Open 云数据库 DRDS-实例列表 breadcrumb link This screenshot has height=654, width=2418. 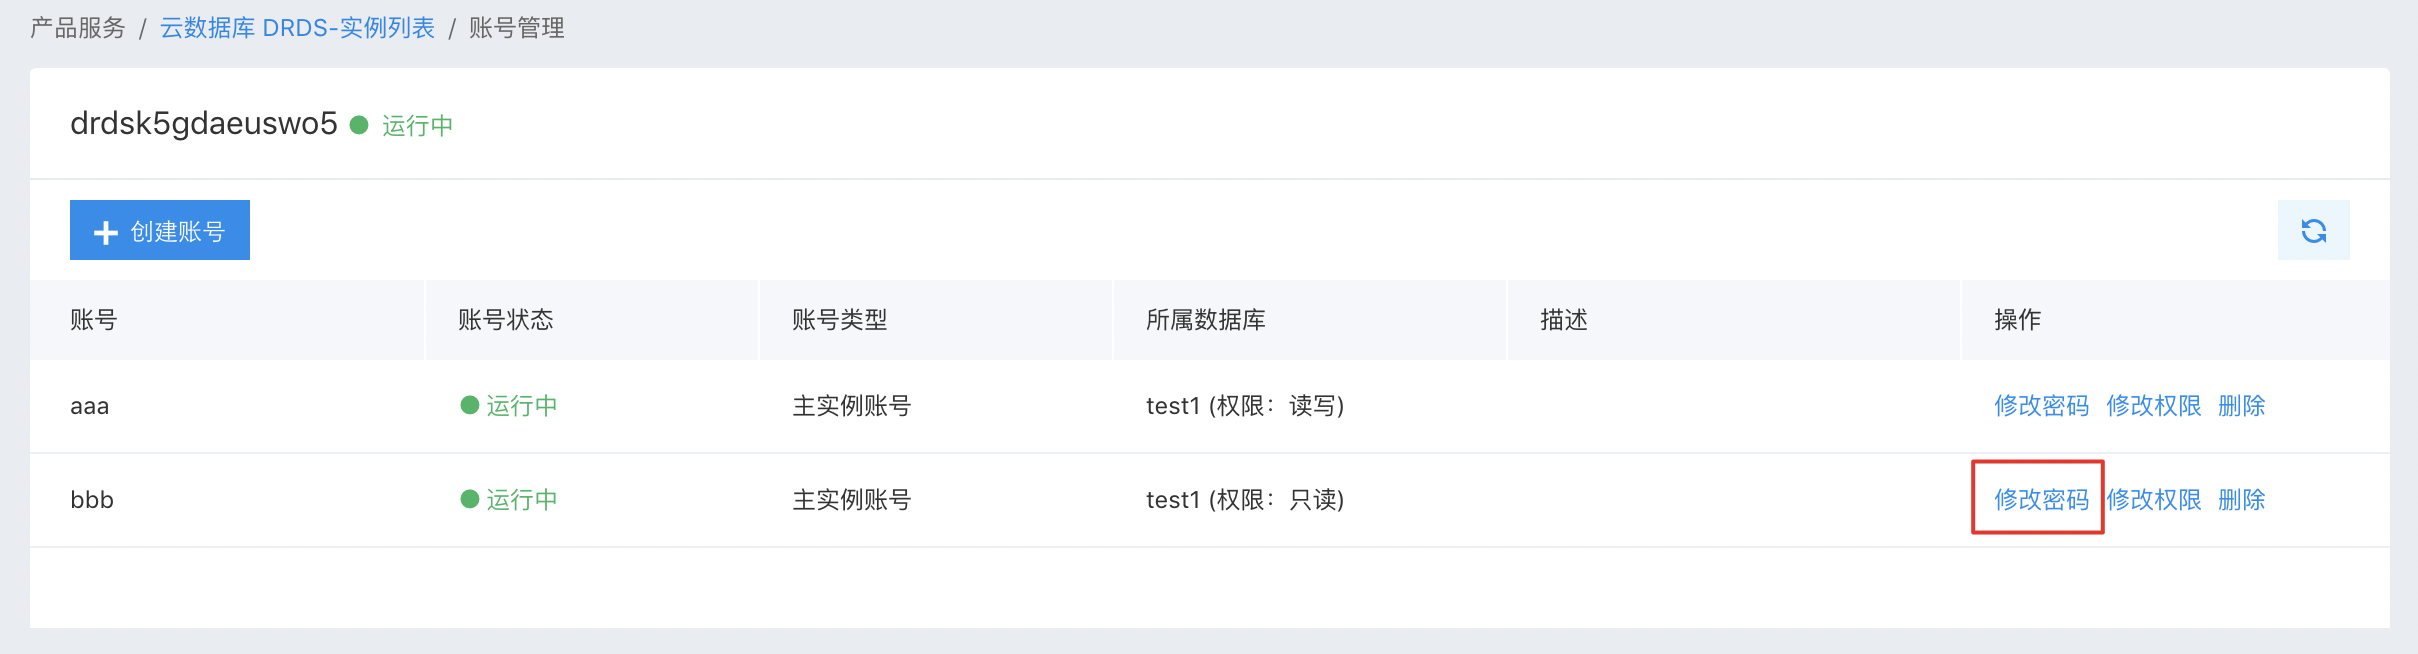coord(297,28)
